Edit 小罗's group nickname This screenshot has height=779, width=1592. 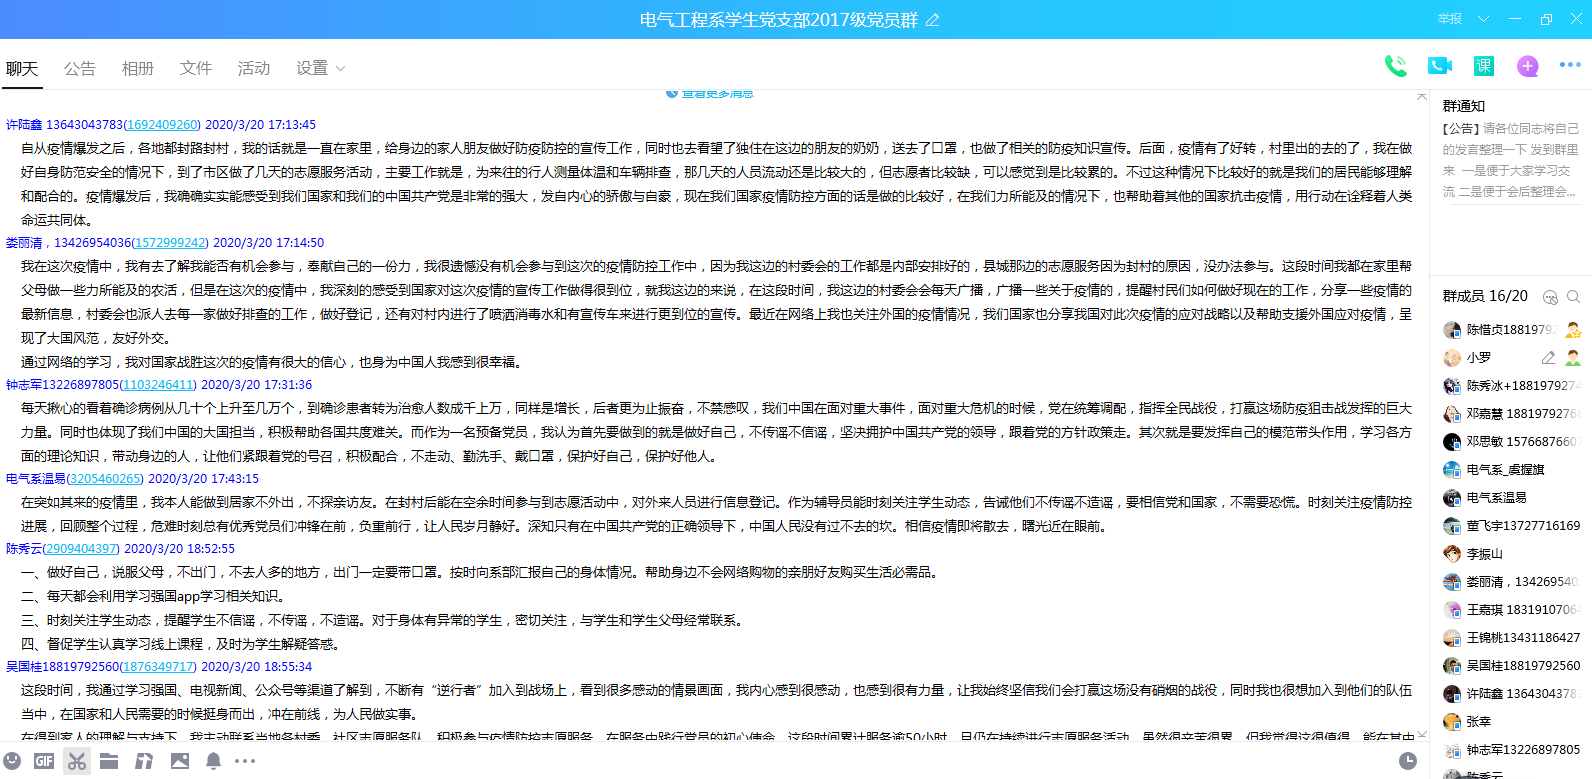1548,357
